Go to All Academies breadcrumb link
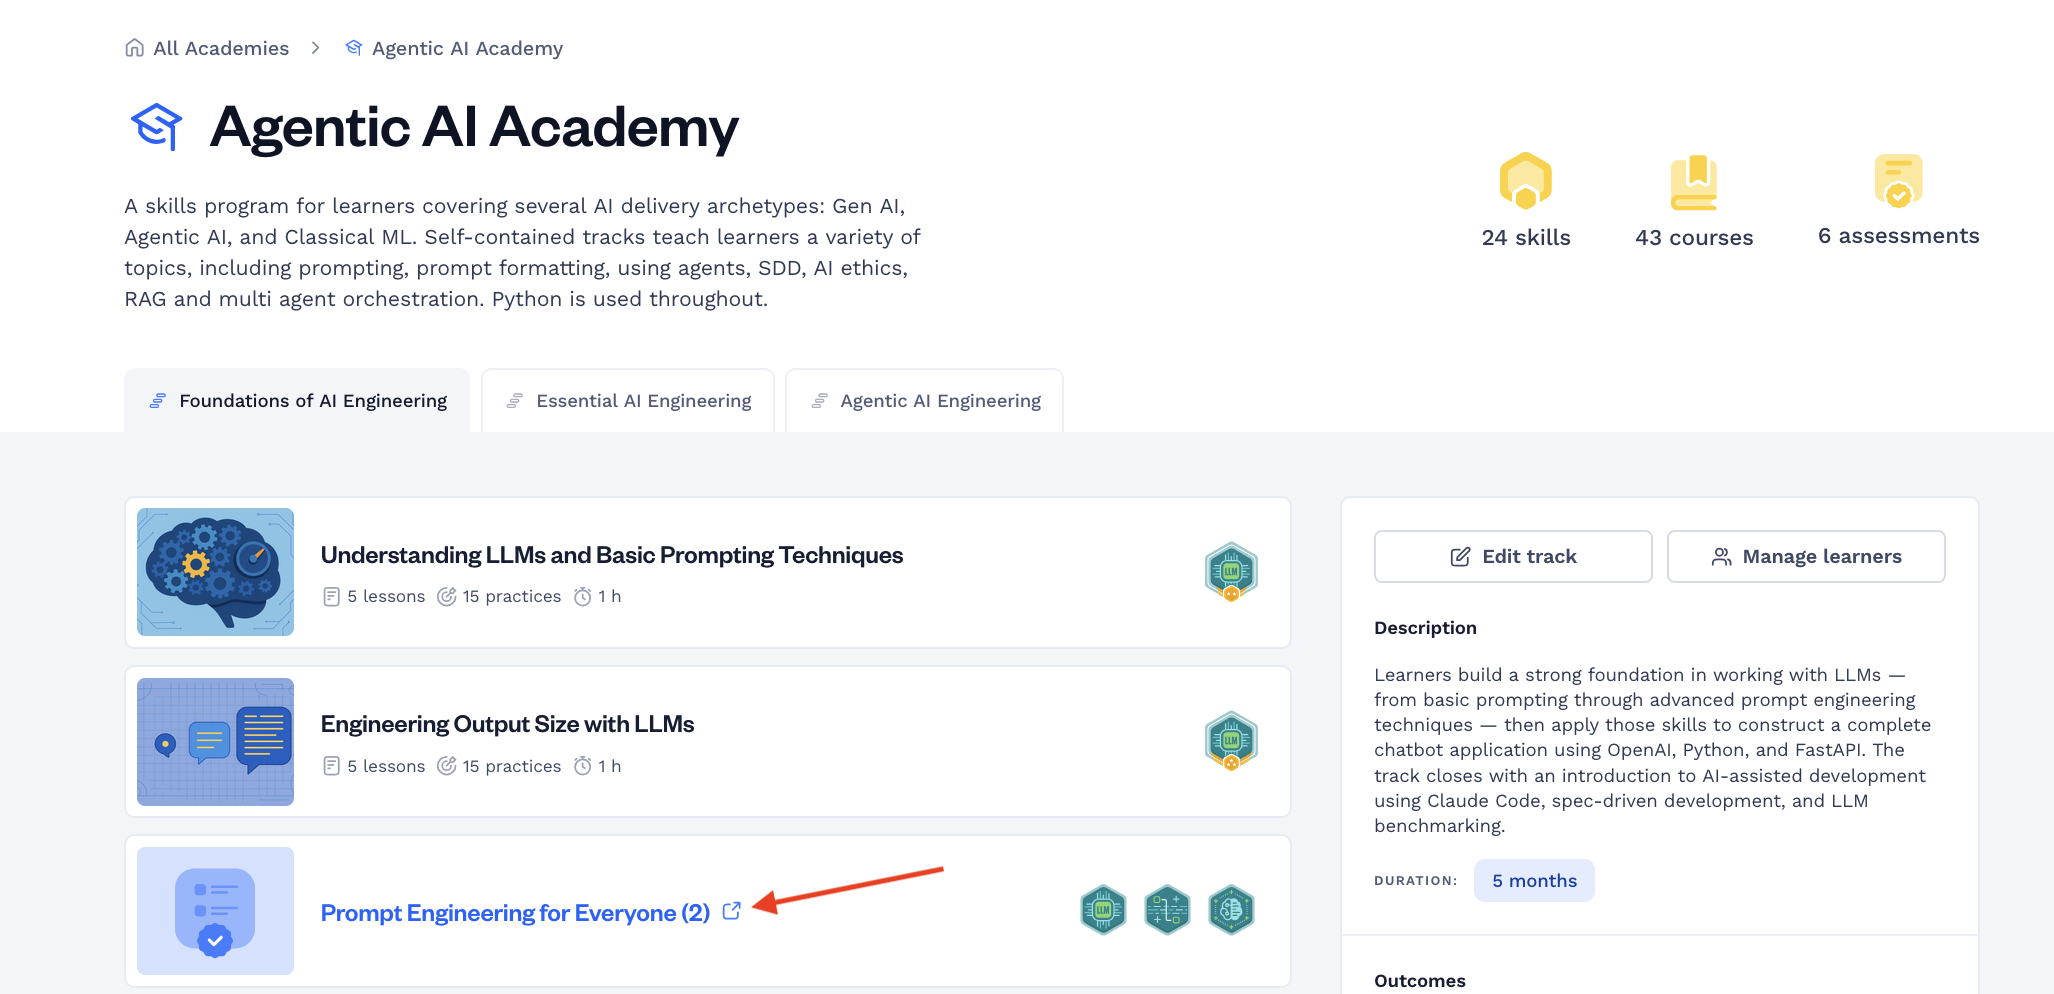Viewport: 2054px width, 994px height. click(221, 48)
